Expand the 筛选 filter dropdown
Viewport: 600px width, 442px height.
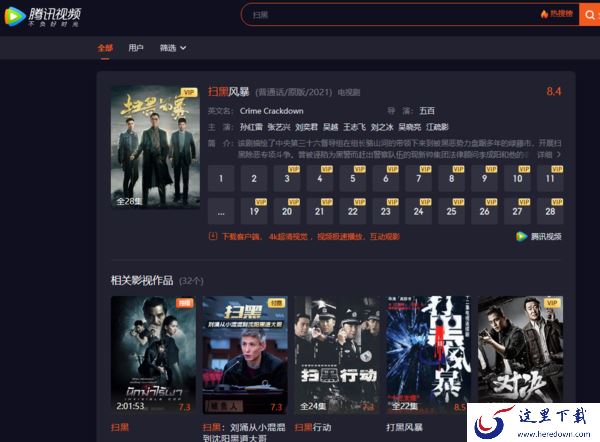173,48
